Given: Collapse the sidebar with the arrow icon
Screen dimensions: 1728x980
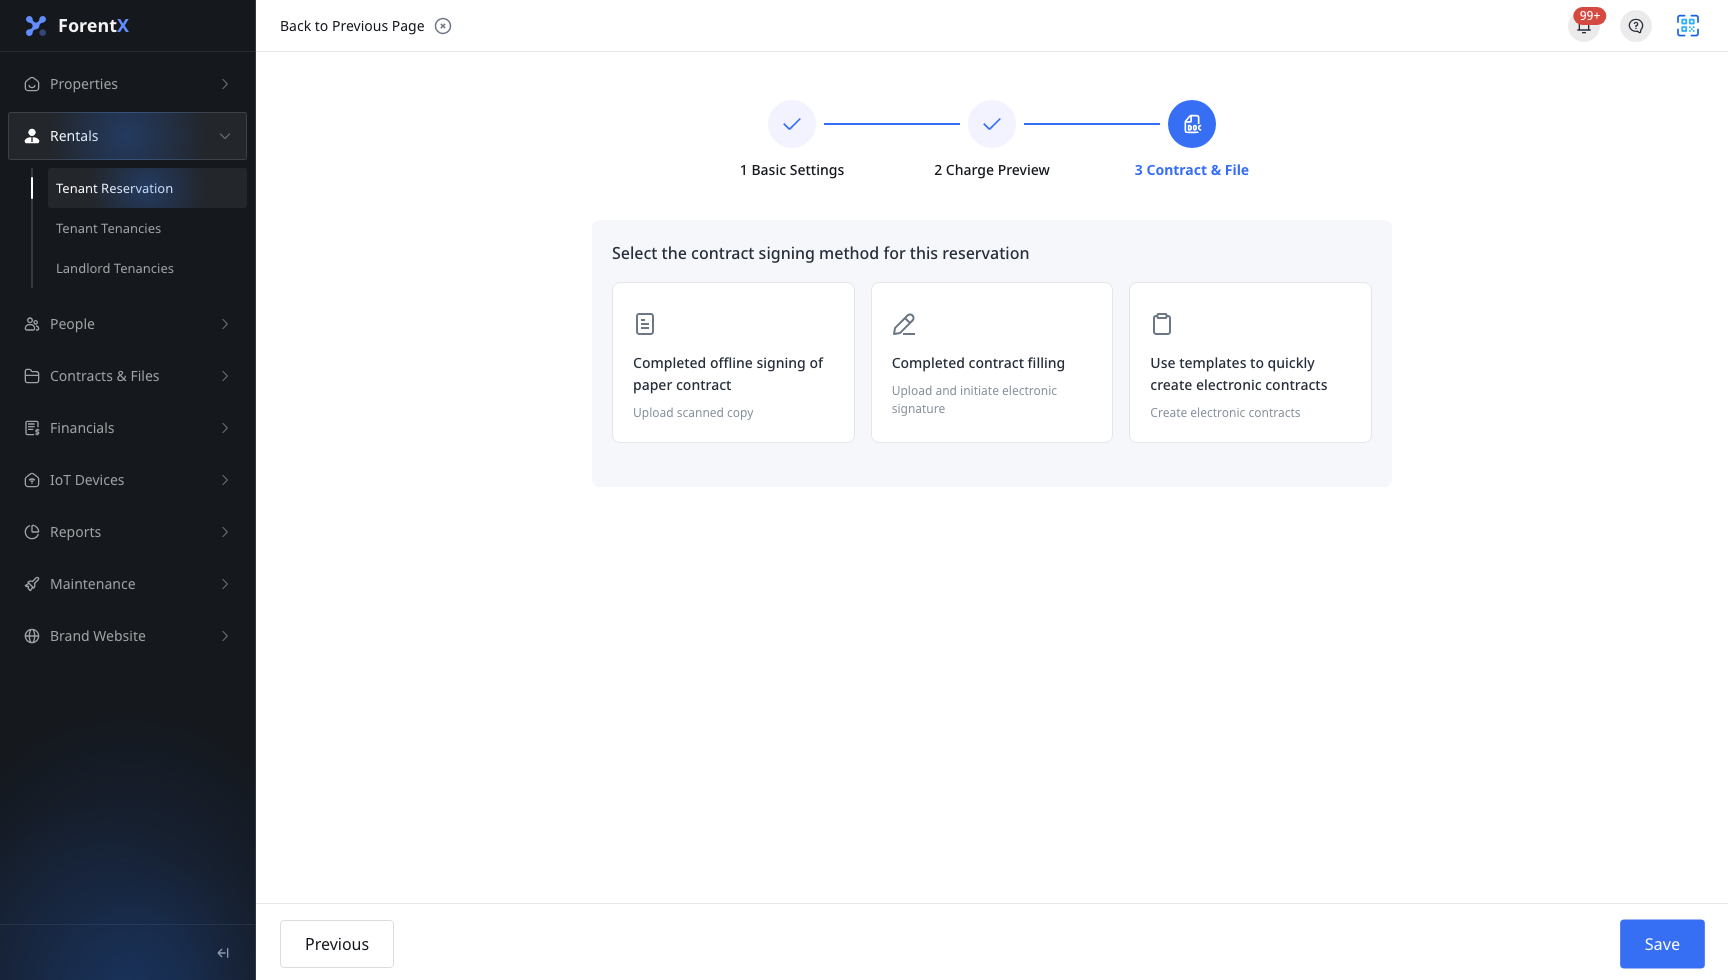Looking at the screenshot, I should click(223, 953).
